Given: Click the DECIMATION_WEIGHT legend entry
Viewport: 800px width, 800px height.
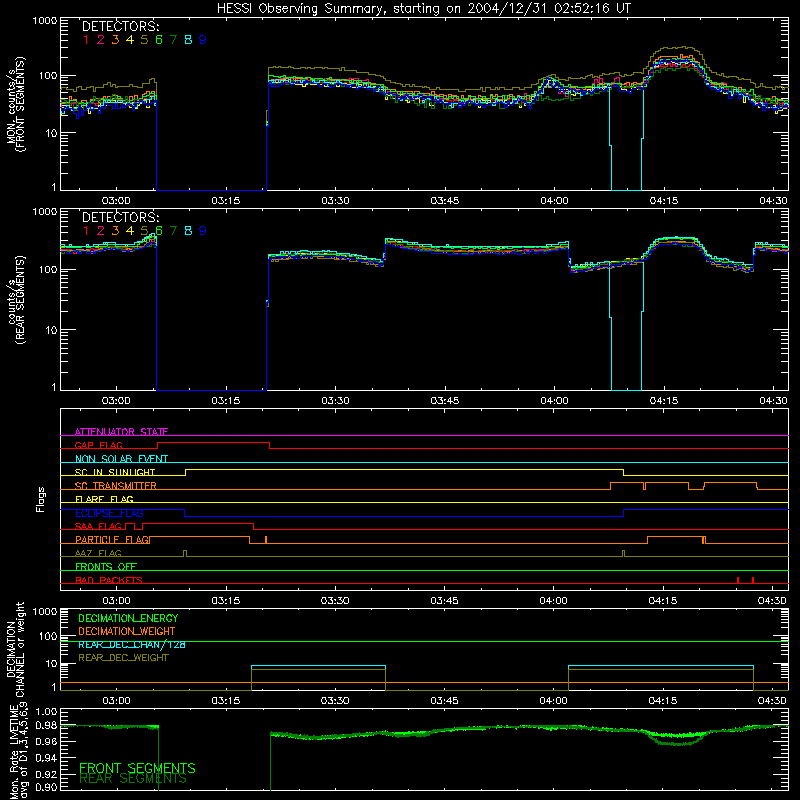Looking at the screenshot, I should coord(127,632).
